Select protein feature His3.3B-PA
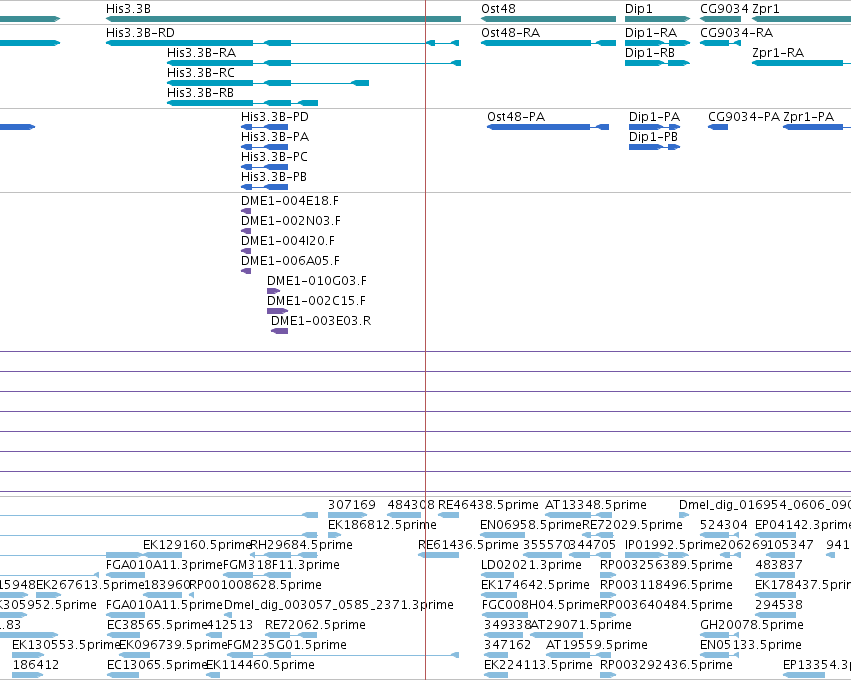The width and height of the screenshot is (851, 680). [264, 147]
